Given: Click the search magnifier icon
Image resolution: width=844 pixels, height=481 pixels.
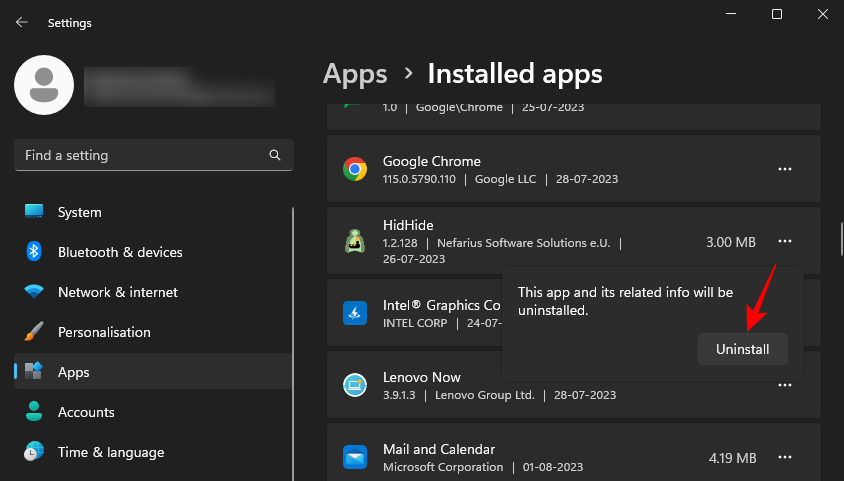Looking at the screenshot, I should (x=275, y=155).
